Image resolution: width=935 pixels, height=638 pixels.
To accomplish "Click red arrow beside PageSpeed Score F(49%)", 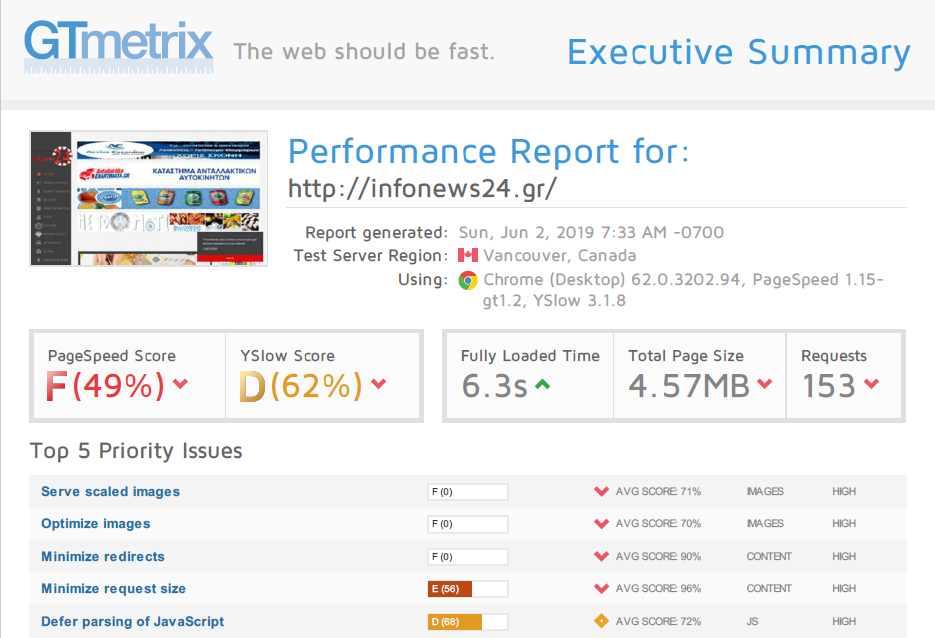I will click(x=180, y=385).
